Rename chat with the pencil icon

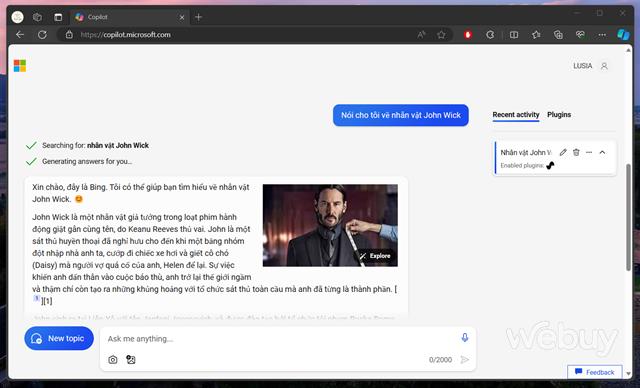[563, 152]
